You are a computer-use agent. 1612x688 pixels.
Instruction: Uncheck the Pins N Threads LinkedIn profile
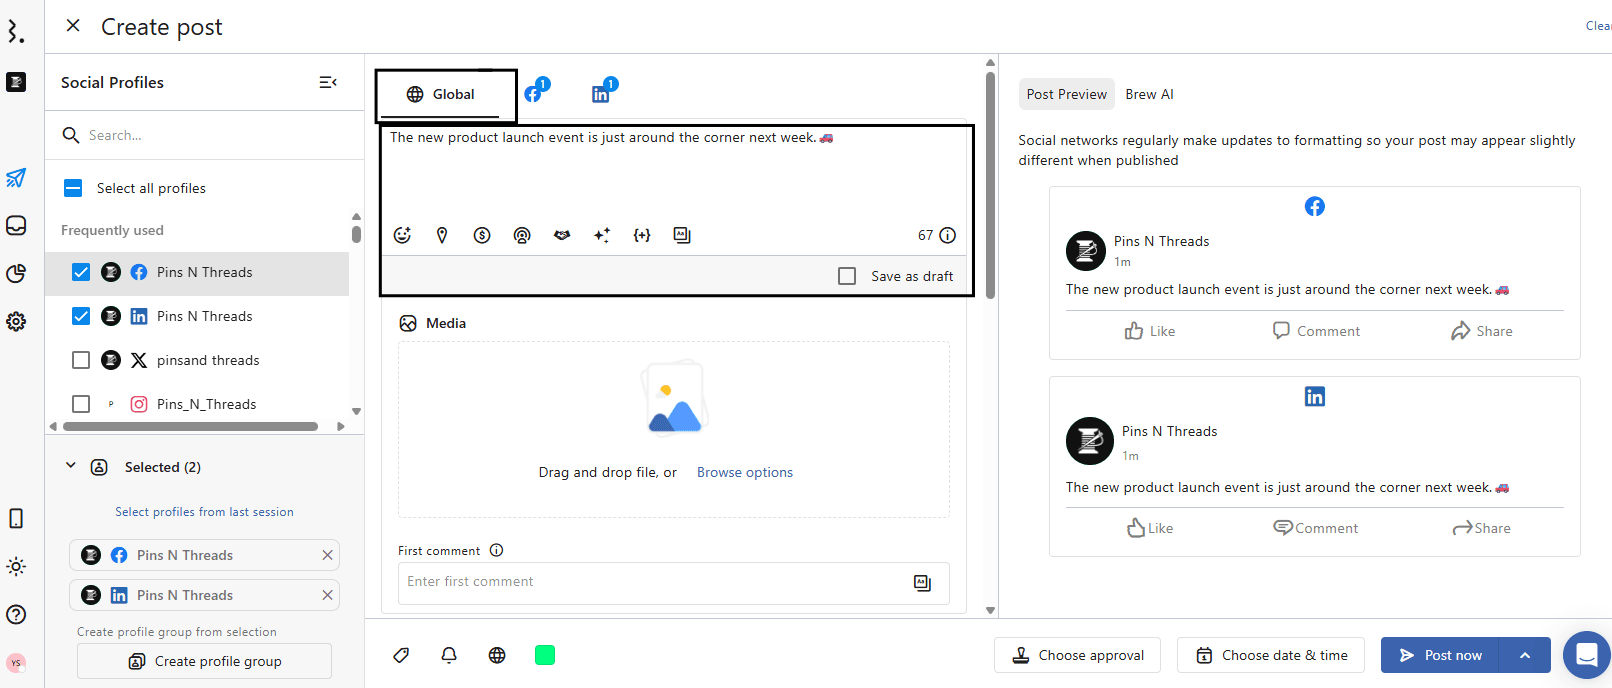point(81,316)
